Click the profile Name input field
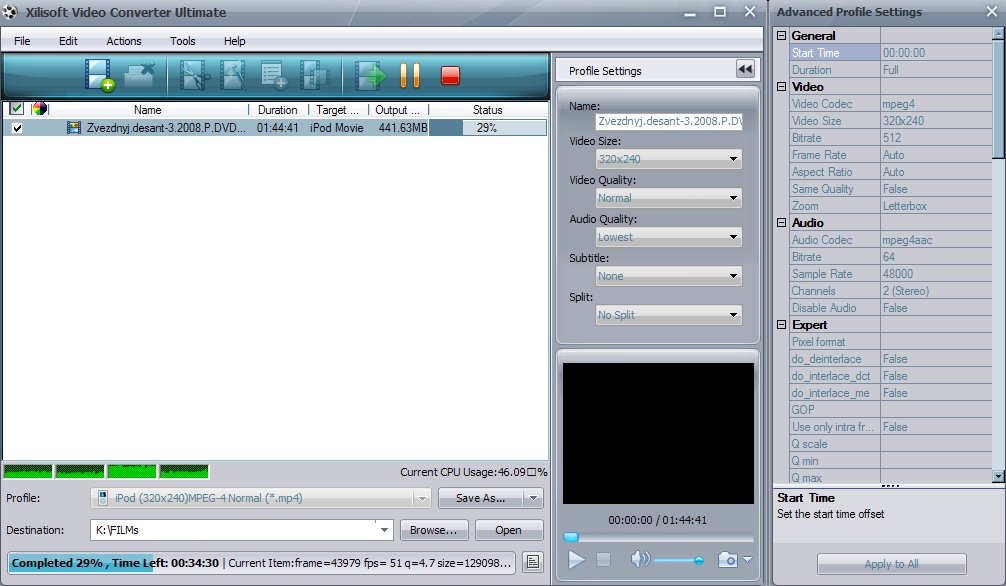This screenshot has height=586, width=1006. (669, 121)
